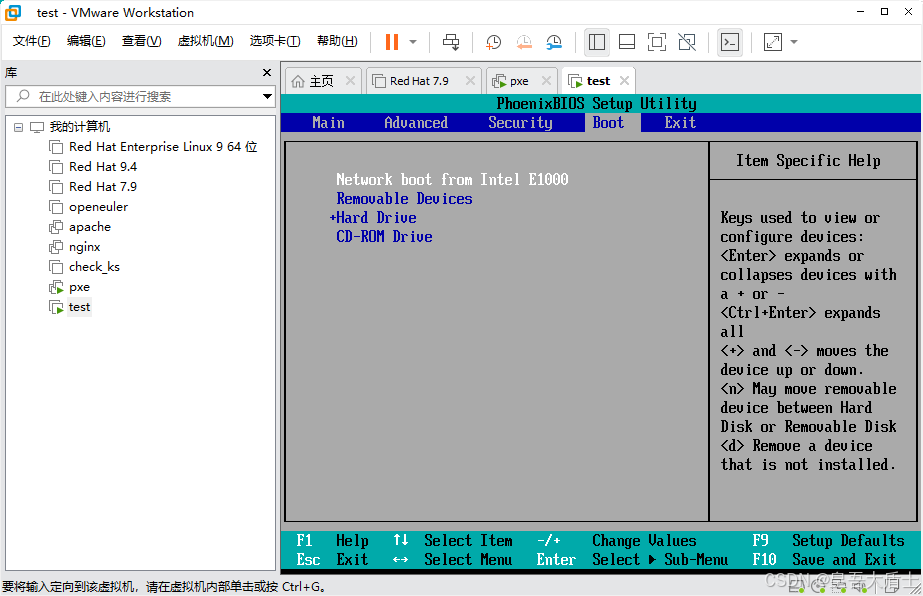Screen dimensions: 923x596
Task: Open the 虚拟机(M) menu
Action: point(205,41)
